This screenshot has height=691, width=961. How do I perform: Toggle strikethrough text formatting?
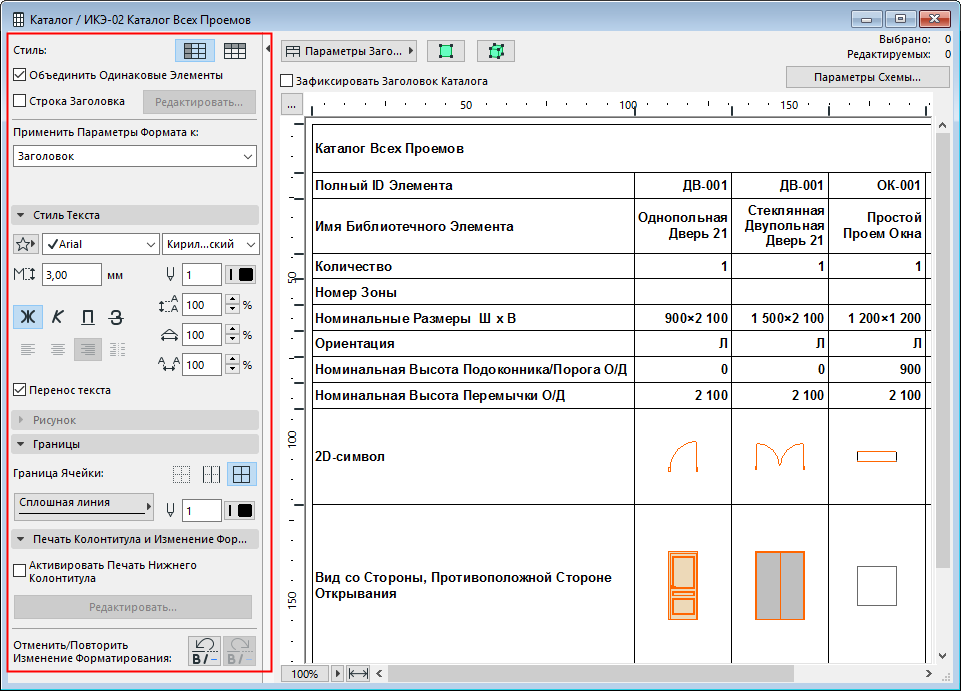click(x=116, y=318)
